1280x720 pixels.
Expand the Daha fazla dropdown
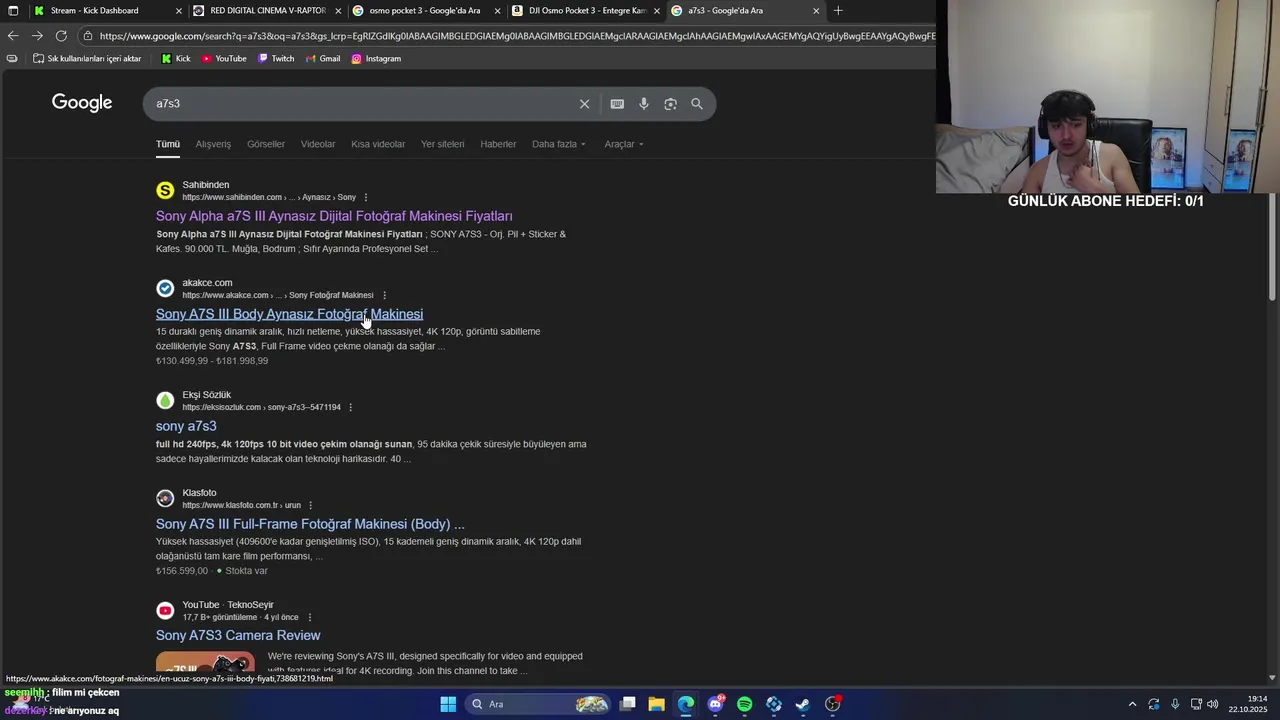pyautogui.click(x=559, y=144)
